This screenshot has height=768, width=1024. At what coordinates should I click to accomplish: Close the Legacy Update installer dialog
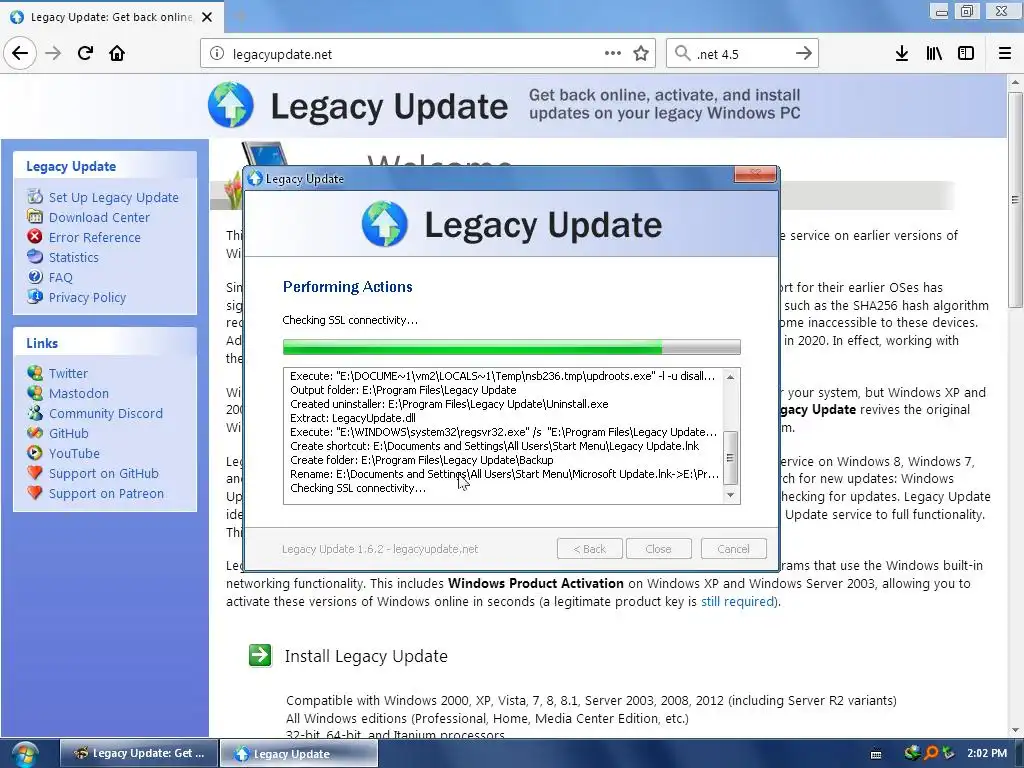(x=755, y=174)
